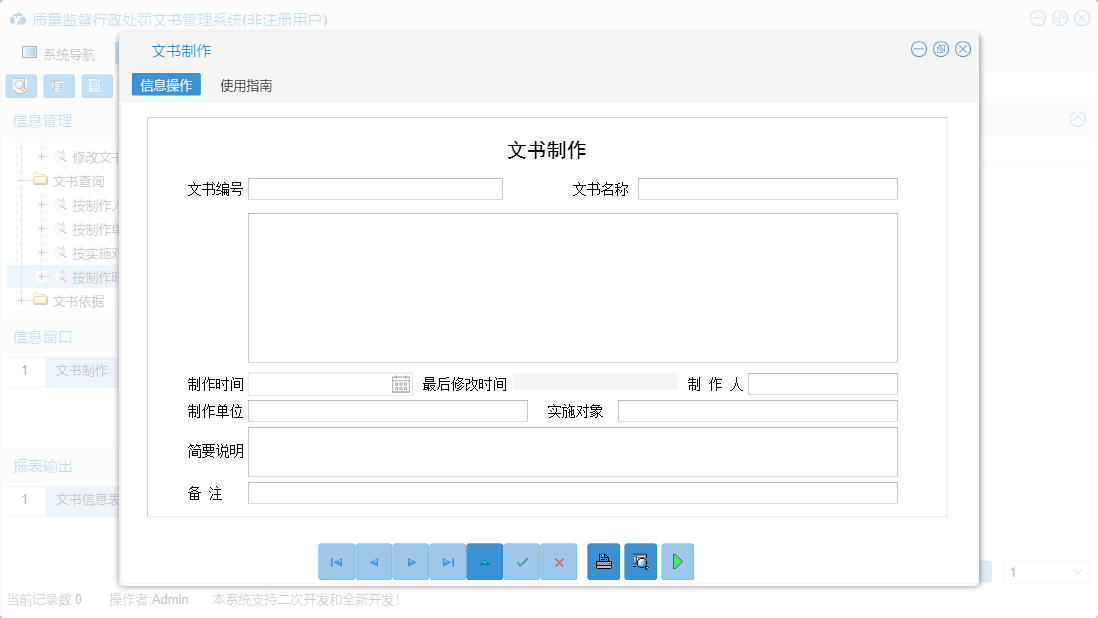Jump to last record
1098x618 pixels.
click(448, 561)
